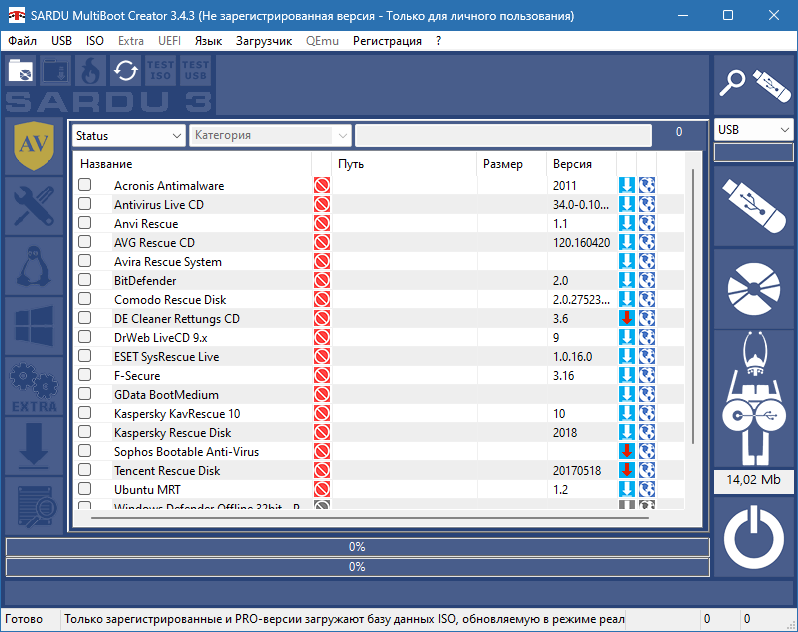Check the F-Secure checkbox

tap(84, 375)
